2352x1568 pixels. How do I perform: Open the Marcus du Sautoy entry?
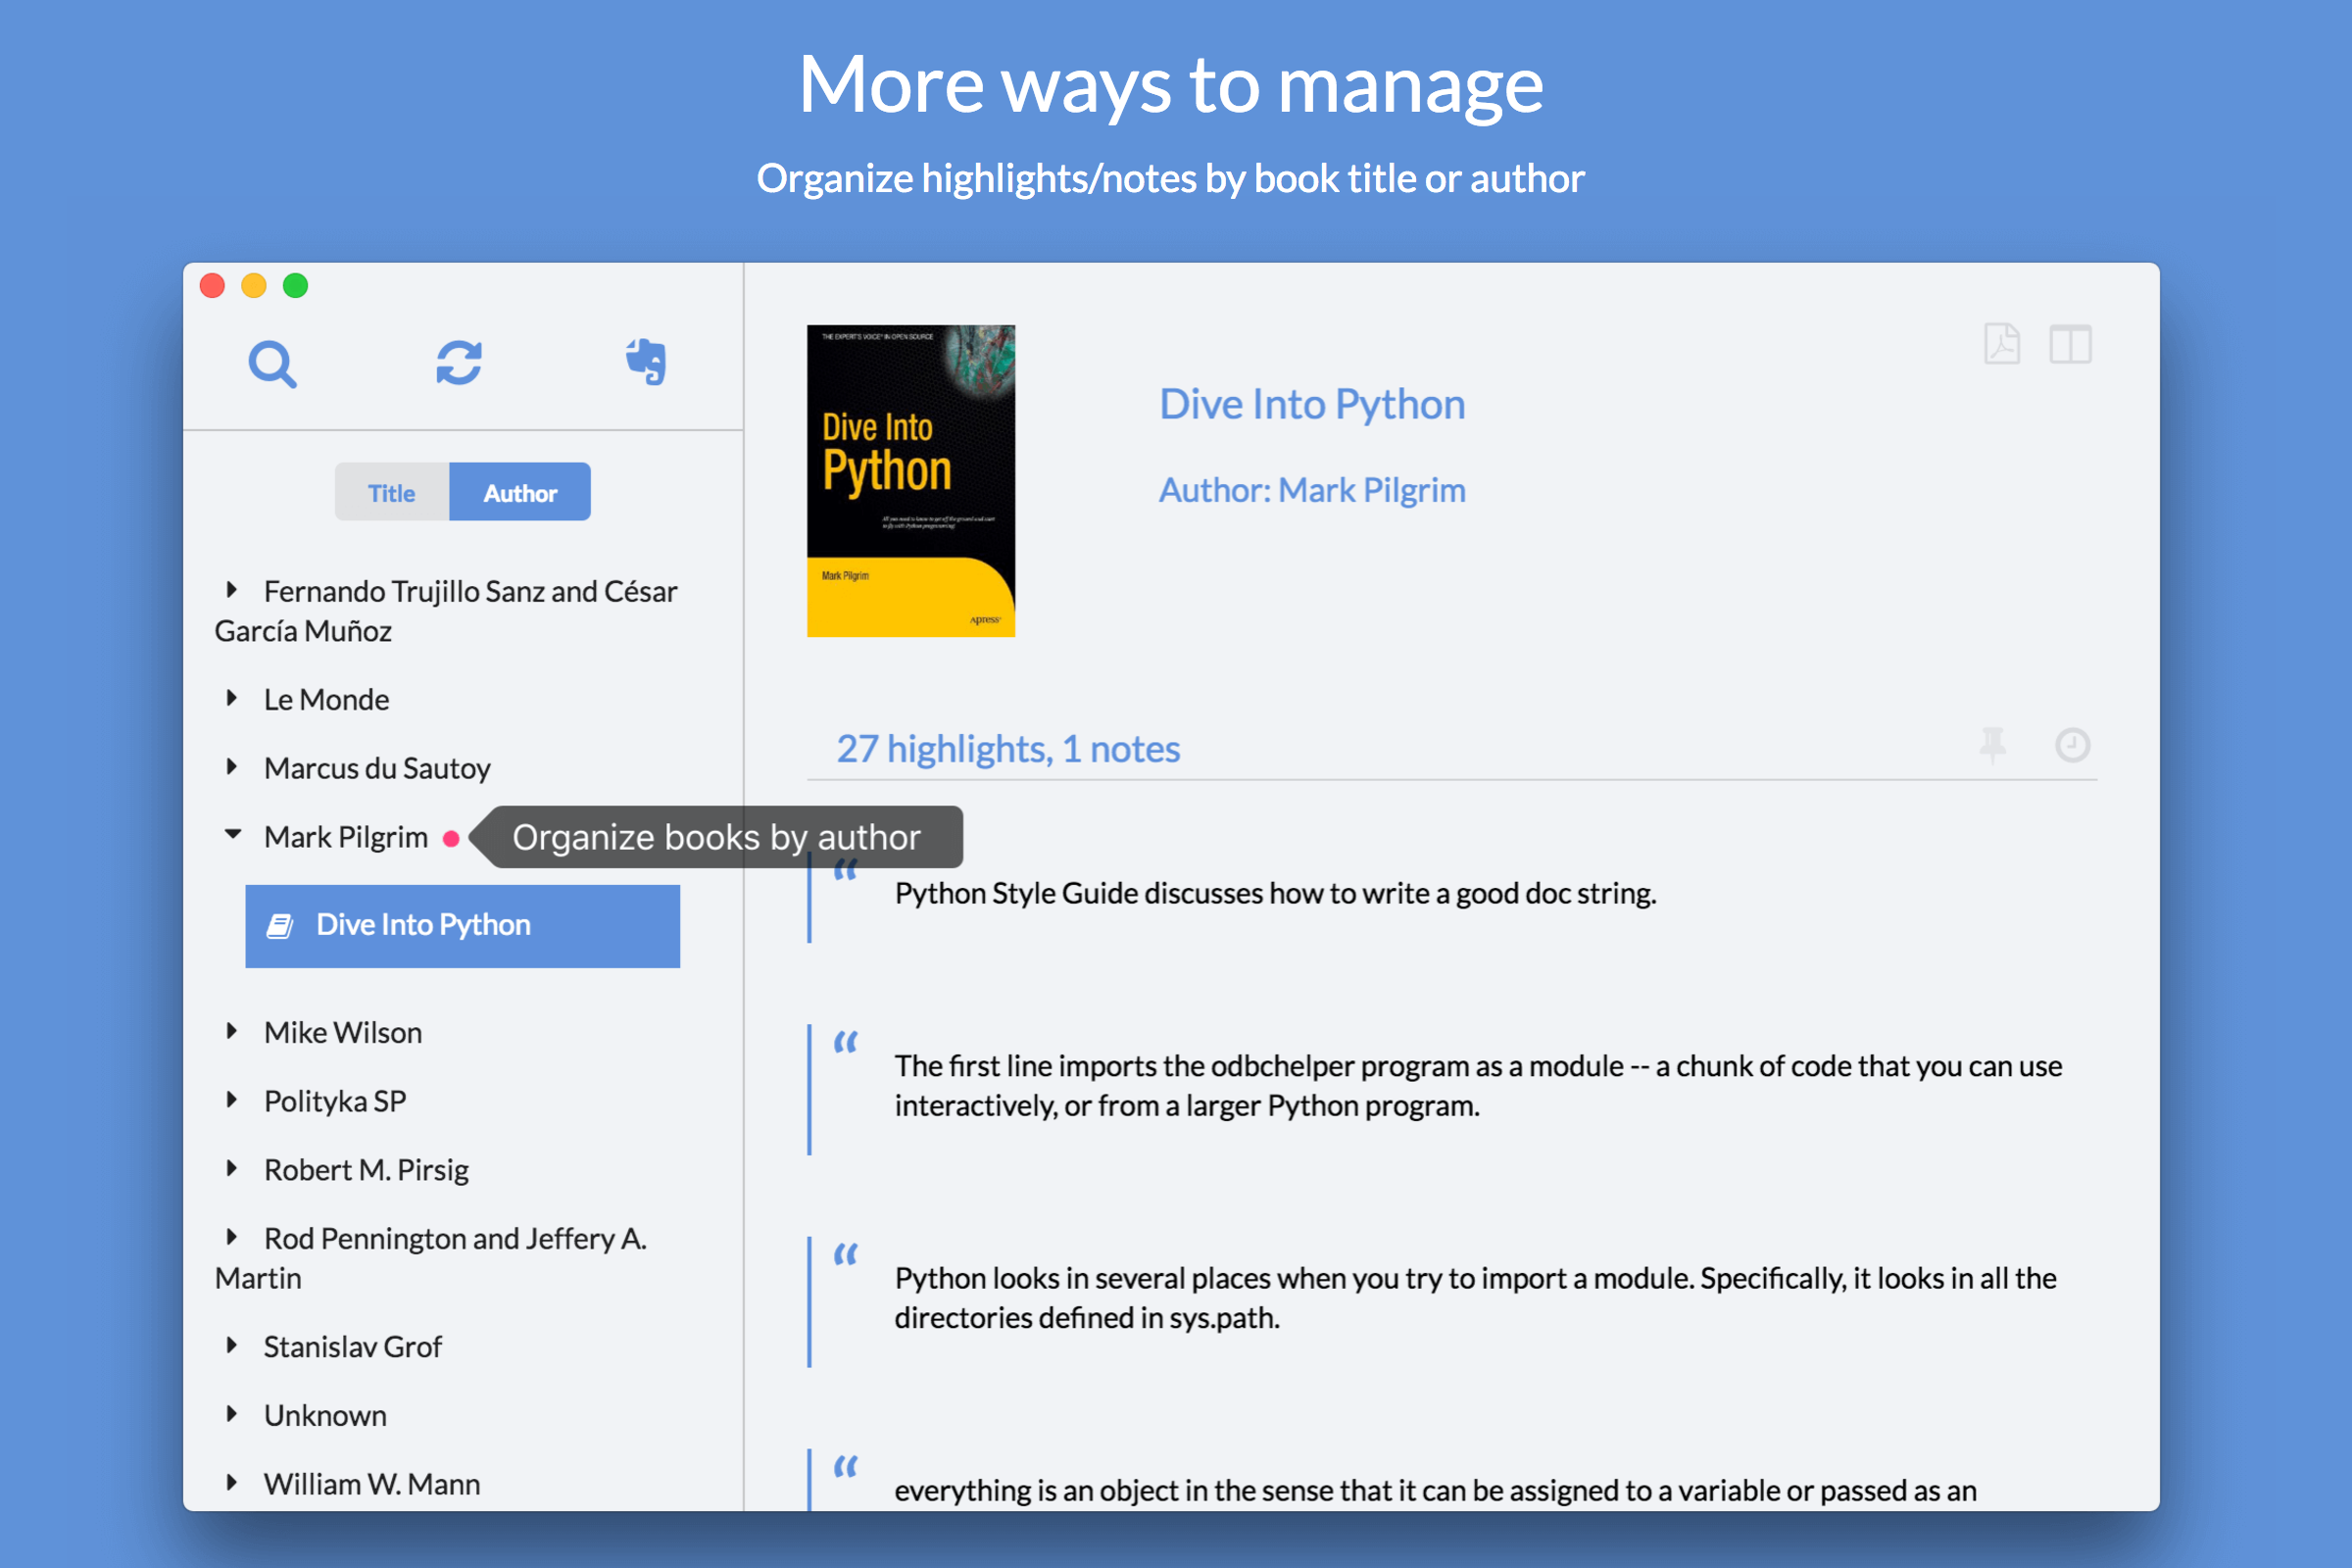tap(376, 768)
